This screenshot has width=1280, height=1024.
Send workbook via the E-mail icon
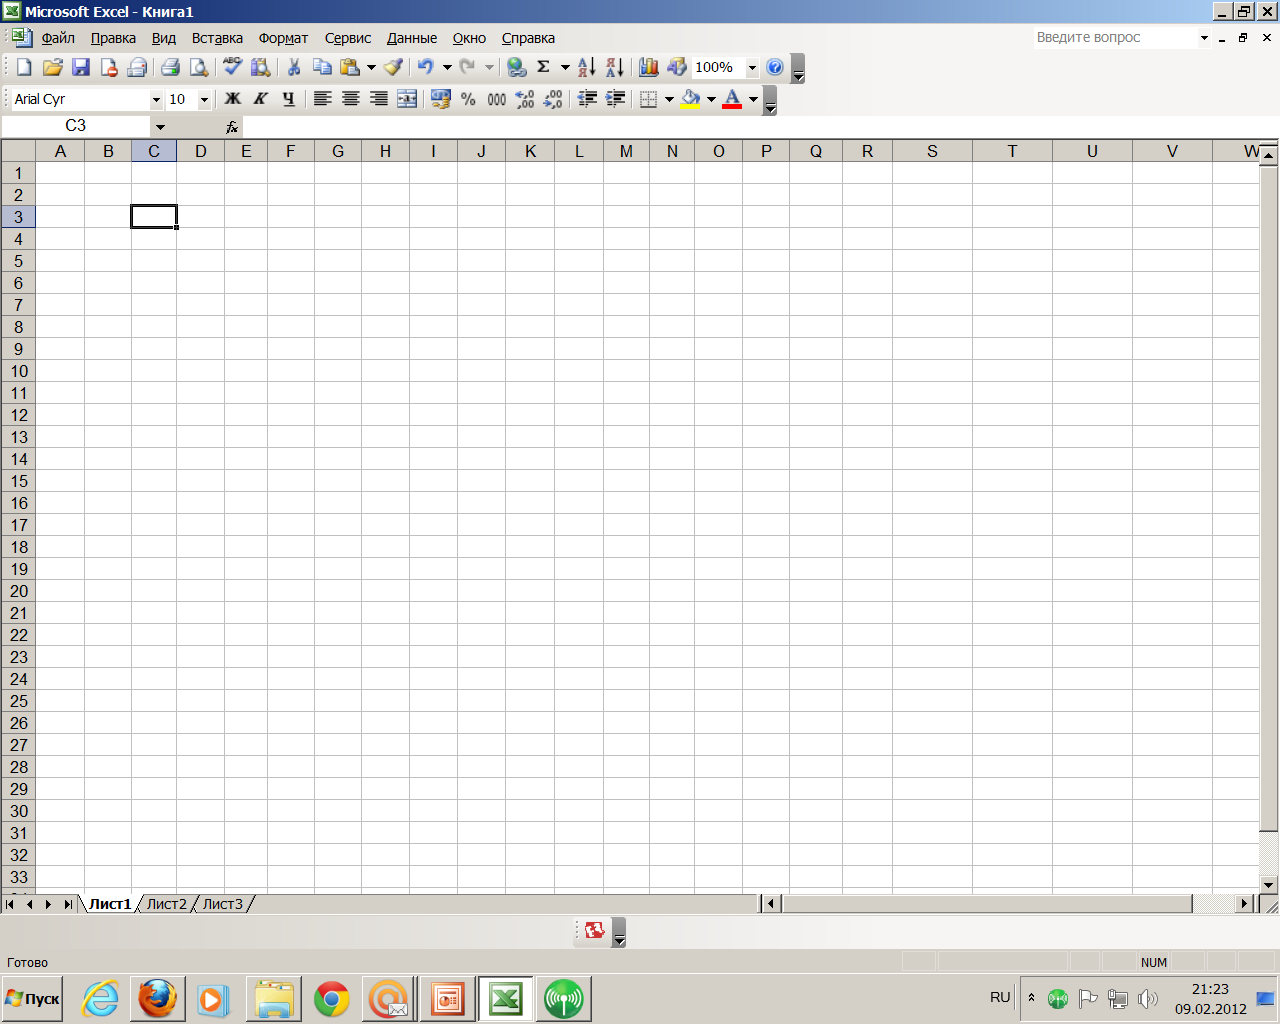tap(137, 67)
